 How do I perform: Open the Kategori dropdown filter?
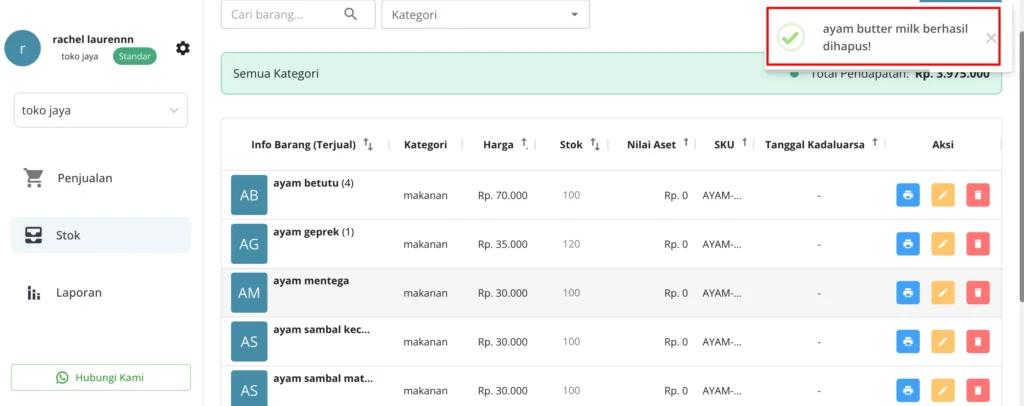[485, 14]
